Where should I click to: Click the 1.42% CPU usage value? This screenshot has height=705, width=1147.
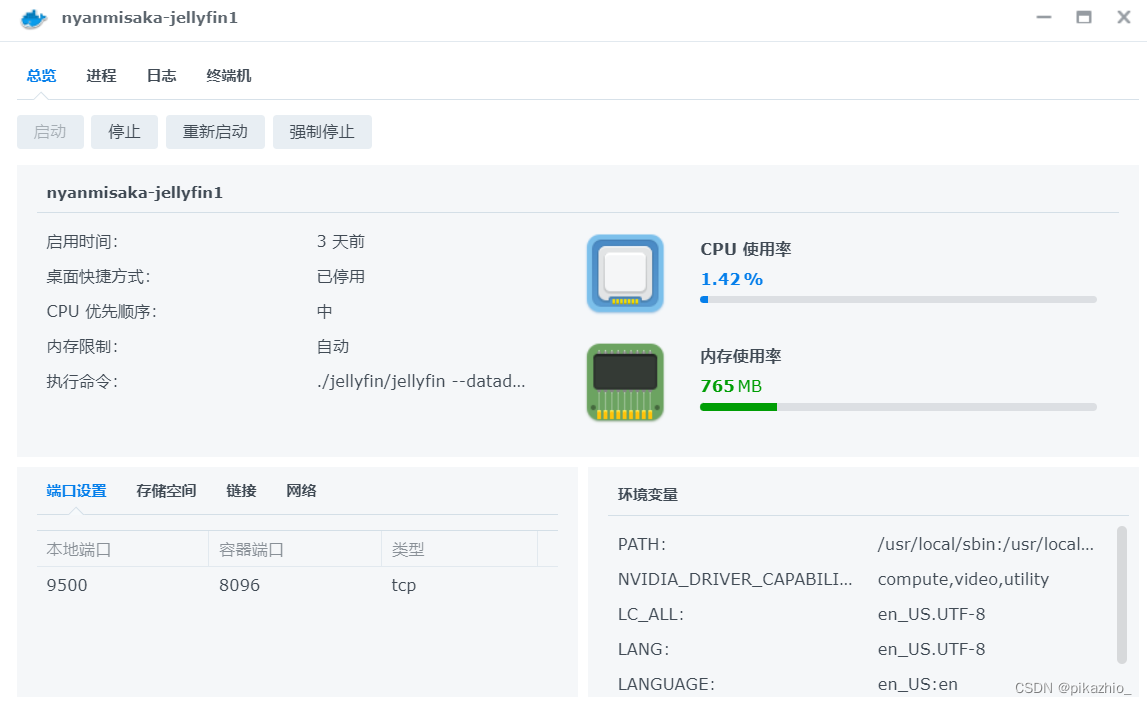coord(732,279)
